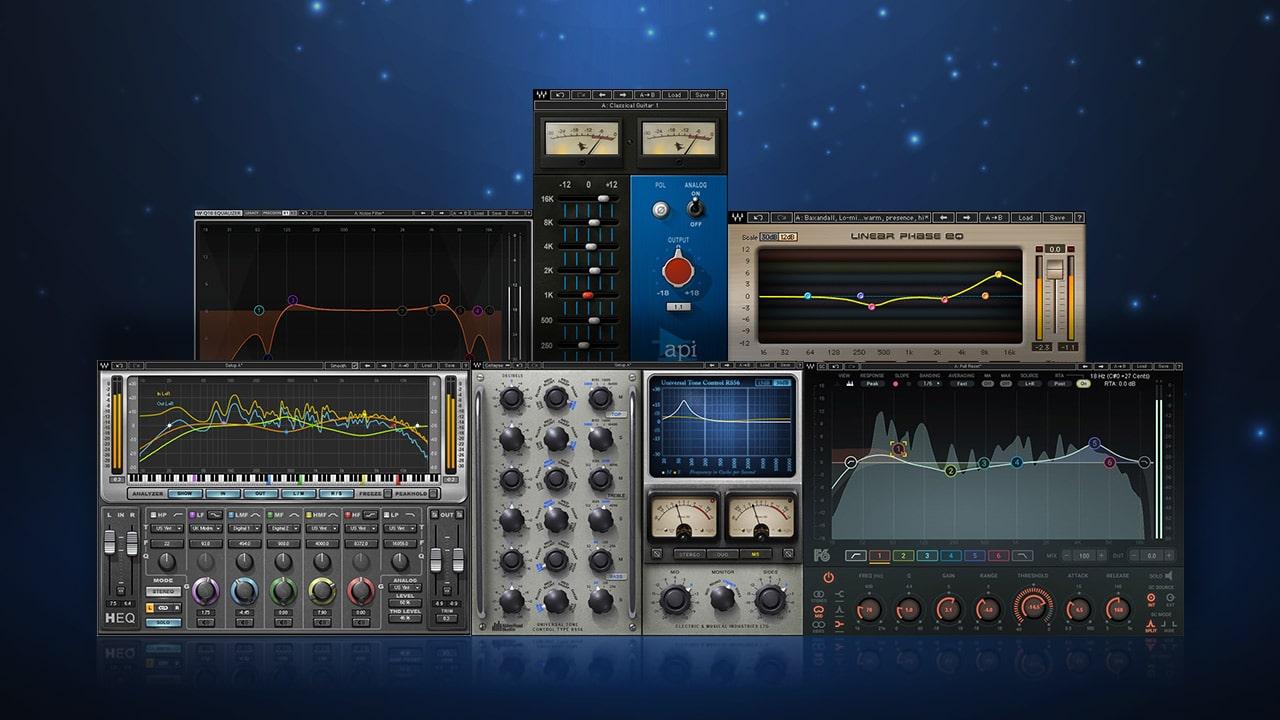The width and height of the screenshot is (1280, 720).
Task: Click Load in API EQ toolbar
Action: [676, 95]
